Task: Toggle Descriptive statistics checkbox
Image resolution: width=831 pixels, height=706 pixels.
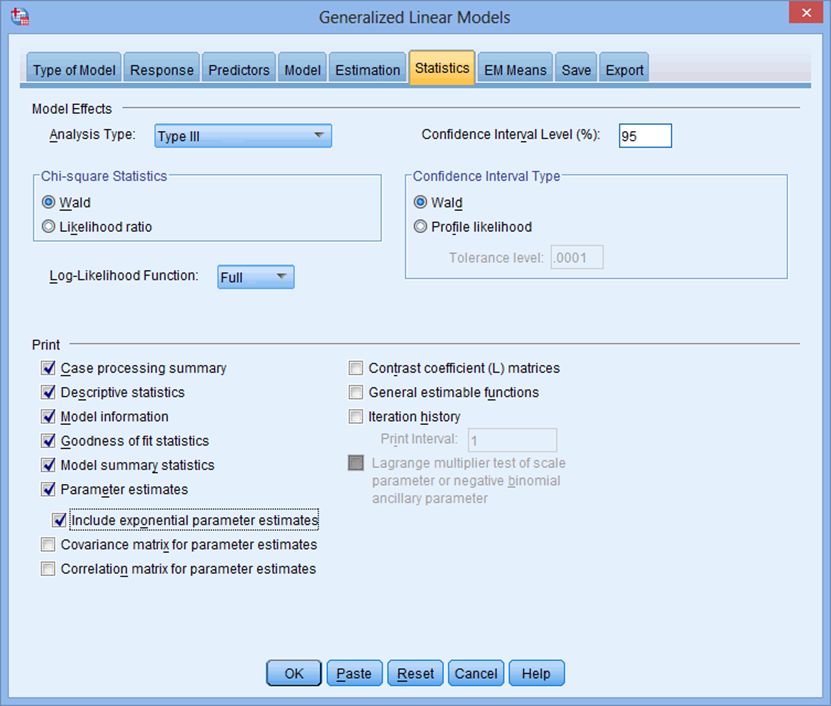Action: coord(48,392)
